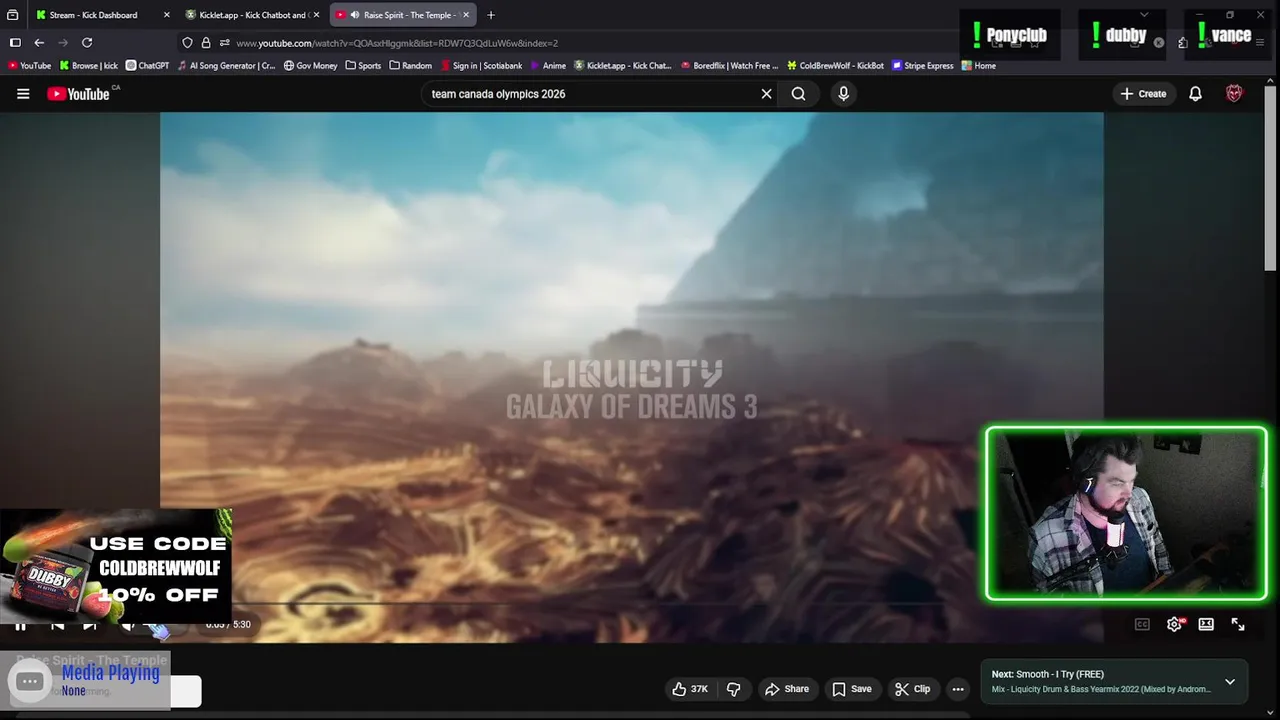
Task: Open the Gov Money bookmark
Action: 310,66
